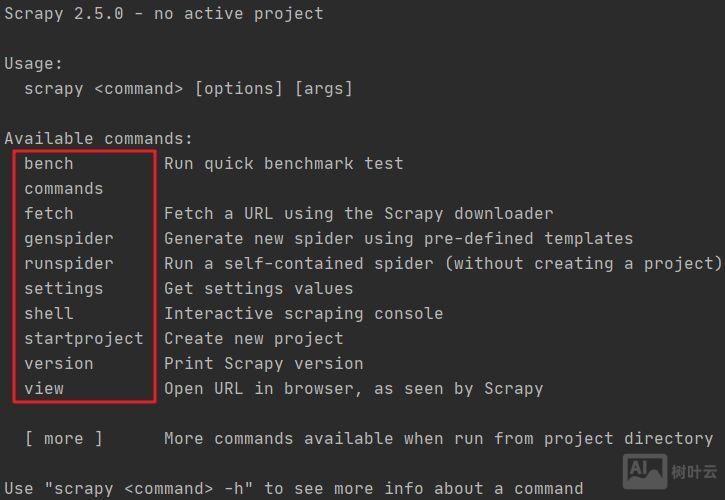Click the 'shell' command name

[49, 314]
